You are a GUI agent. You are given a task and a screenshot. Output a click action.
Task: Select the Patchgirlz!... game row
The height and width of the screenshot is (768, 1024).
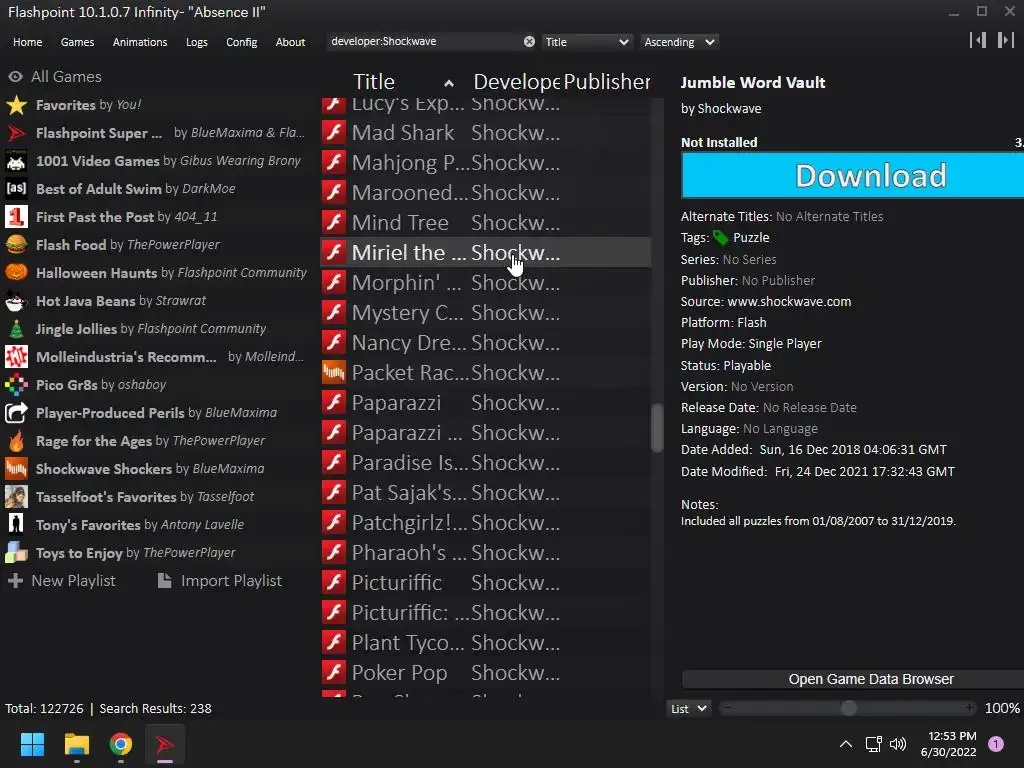(486, 522)
